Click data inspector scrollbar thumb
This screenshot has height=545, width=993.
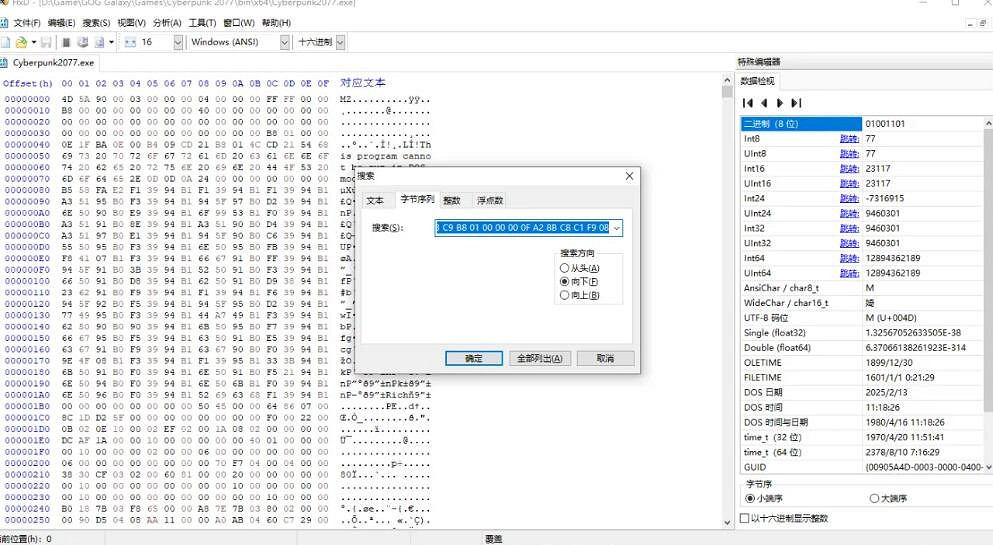(x=988, y=270)
